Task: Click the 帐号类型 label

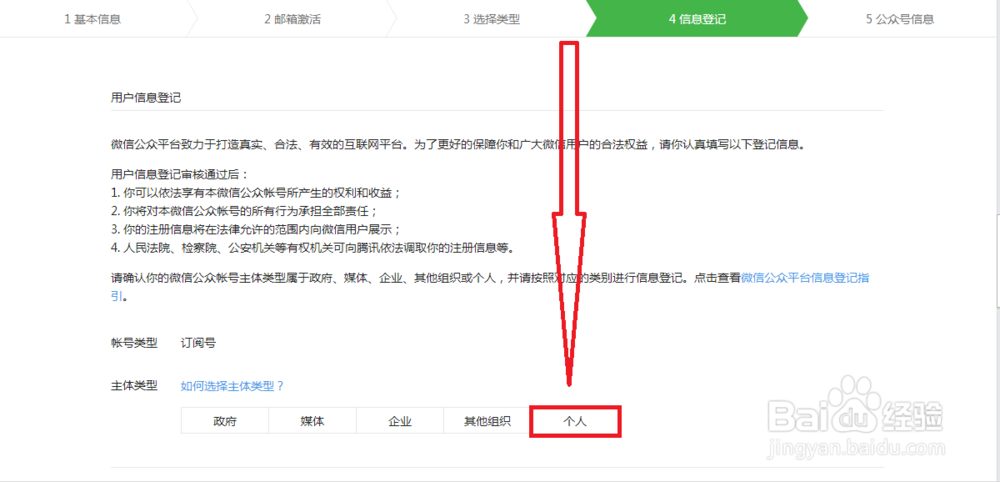Action: 134,343
